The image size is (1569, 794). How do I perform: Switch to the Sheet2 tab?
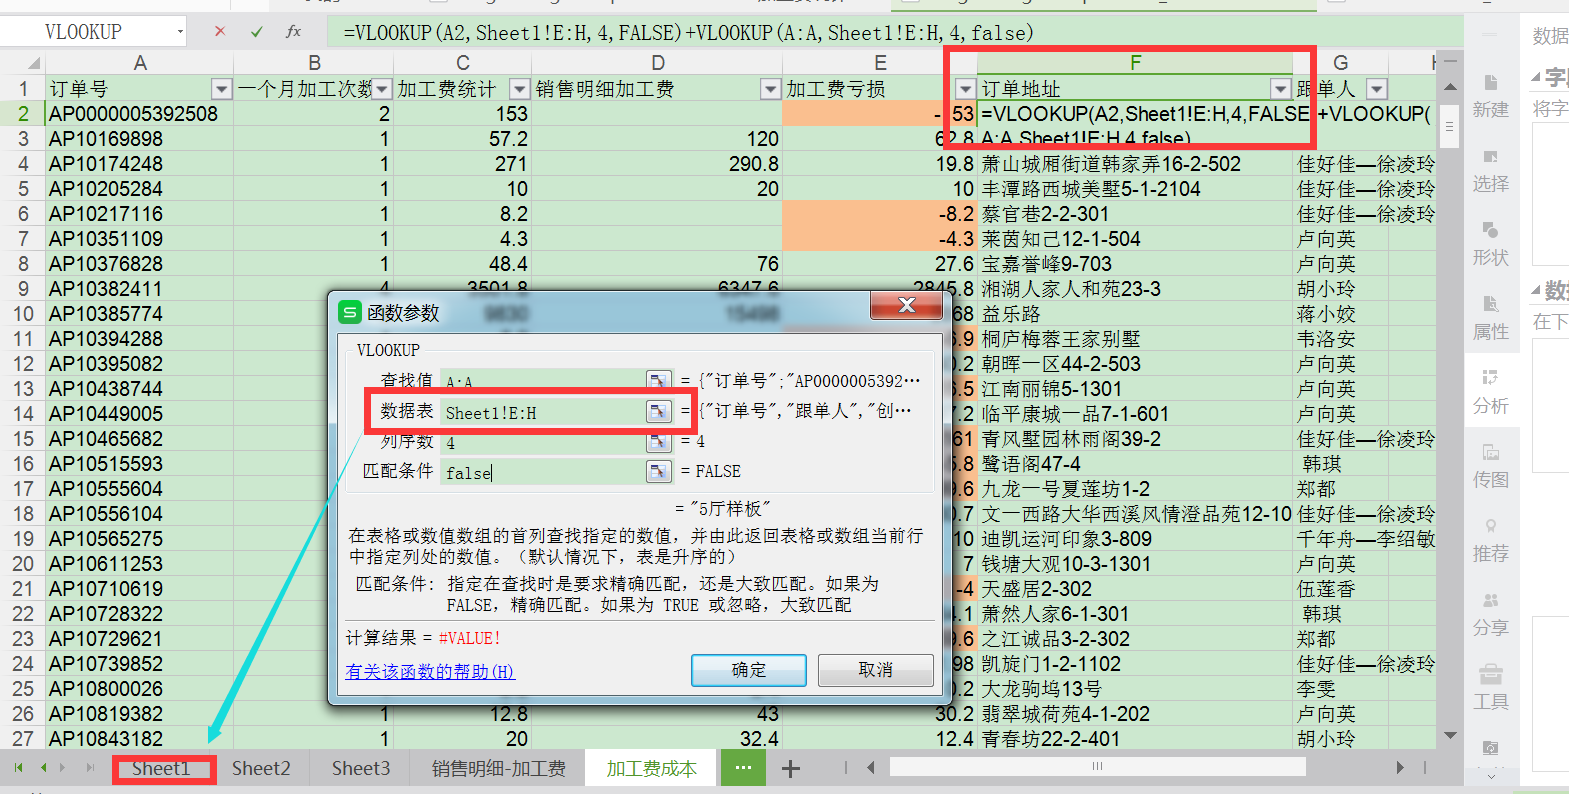(261, 768)
